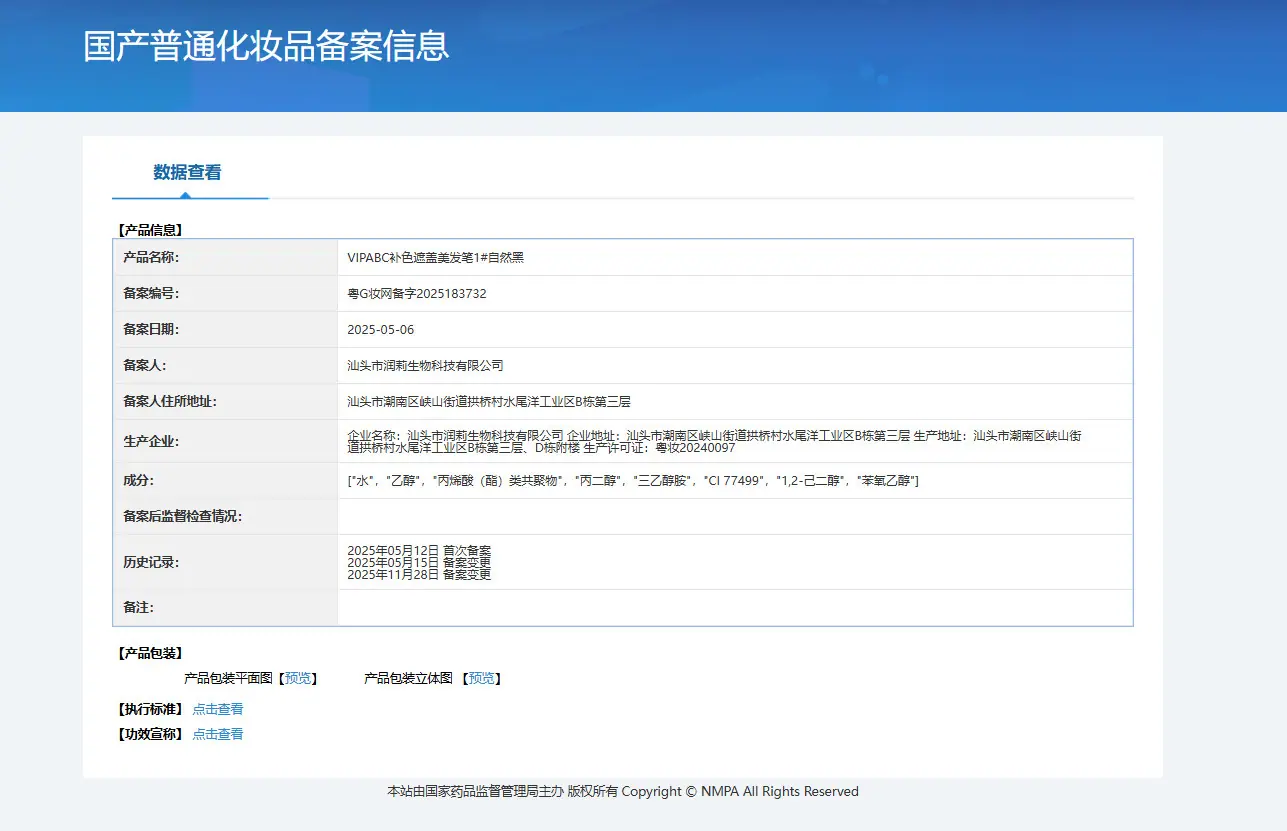Click the 生产企业 details cell

735,441
